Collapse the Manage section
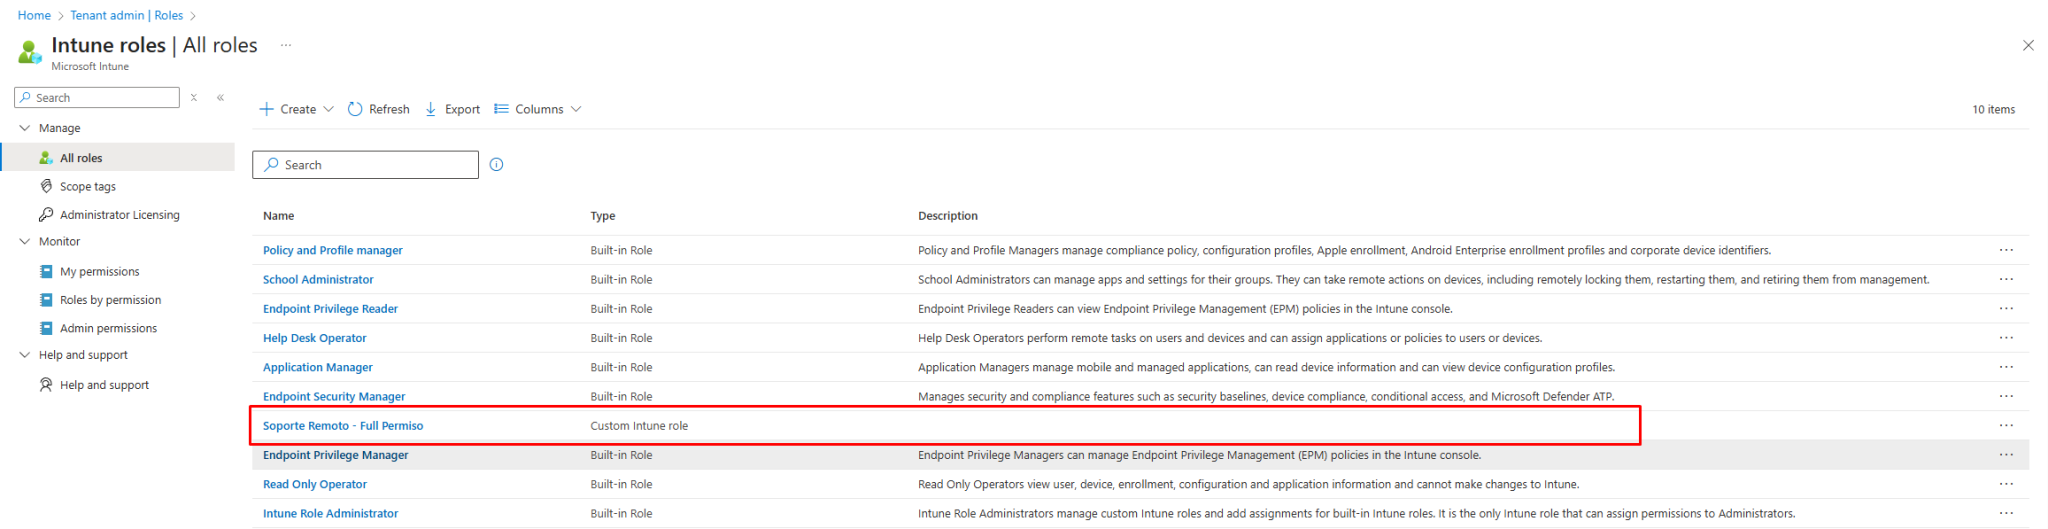This screenshot has width=2048, height=529. [25, 128]
